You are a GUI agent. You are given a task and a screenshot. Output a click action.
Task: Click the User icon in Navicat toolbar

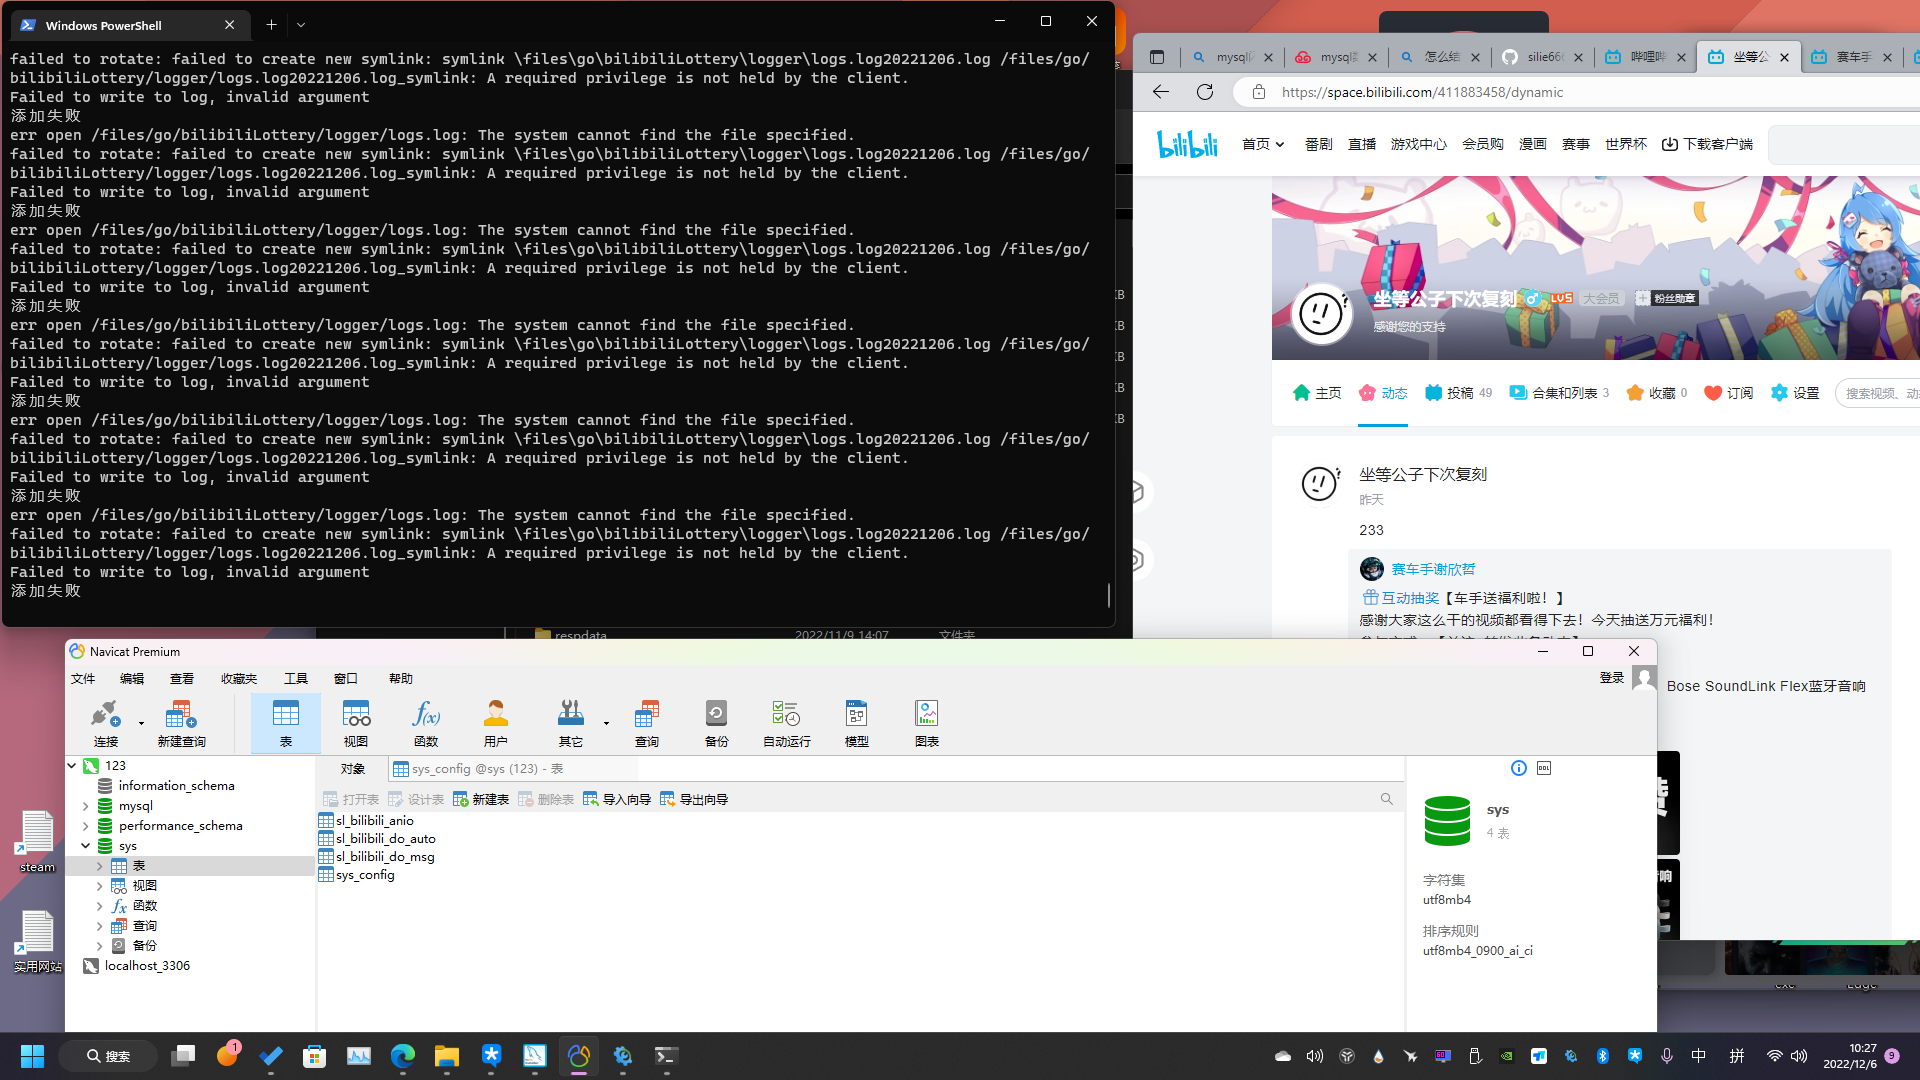coord(496,723)
